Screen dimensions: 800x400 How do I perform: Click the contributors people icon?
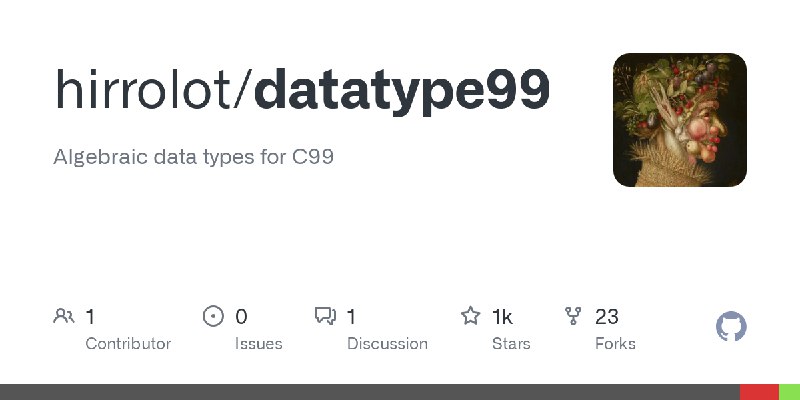64,316
